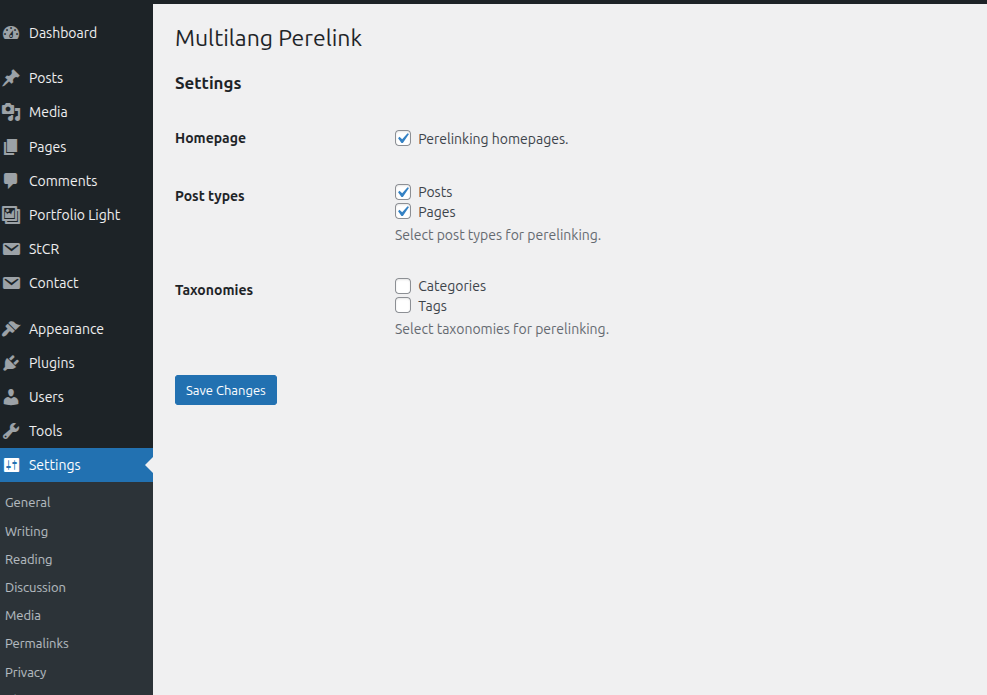This screenshot has height=695, width=987.
Task: Enable the Tags taxonomy checkbox
Action: click(x=403, y=306)
